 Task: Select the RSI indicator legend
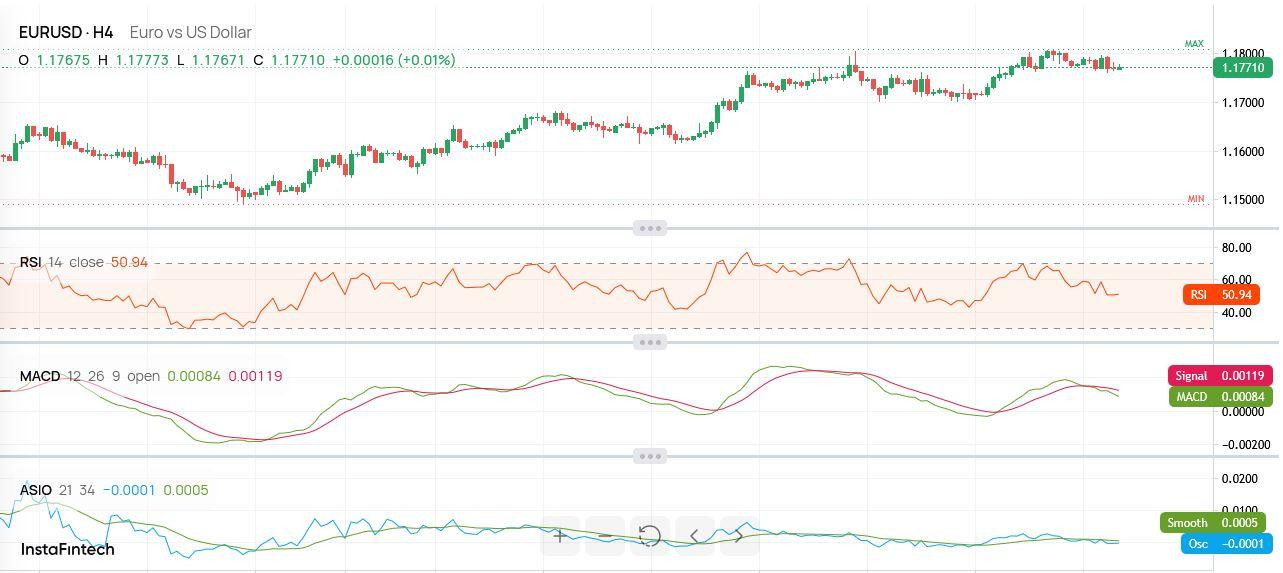(84, 262)
